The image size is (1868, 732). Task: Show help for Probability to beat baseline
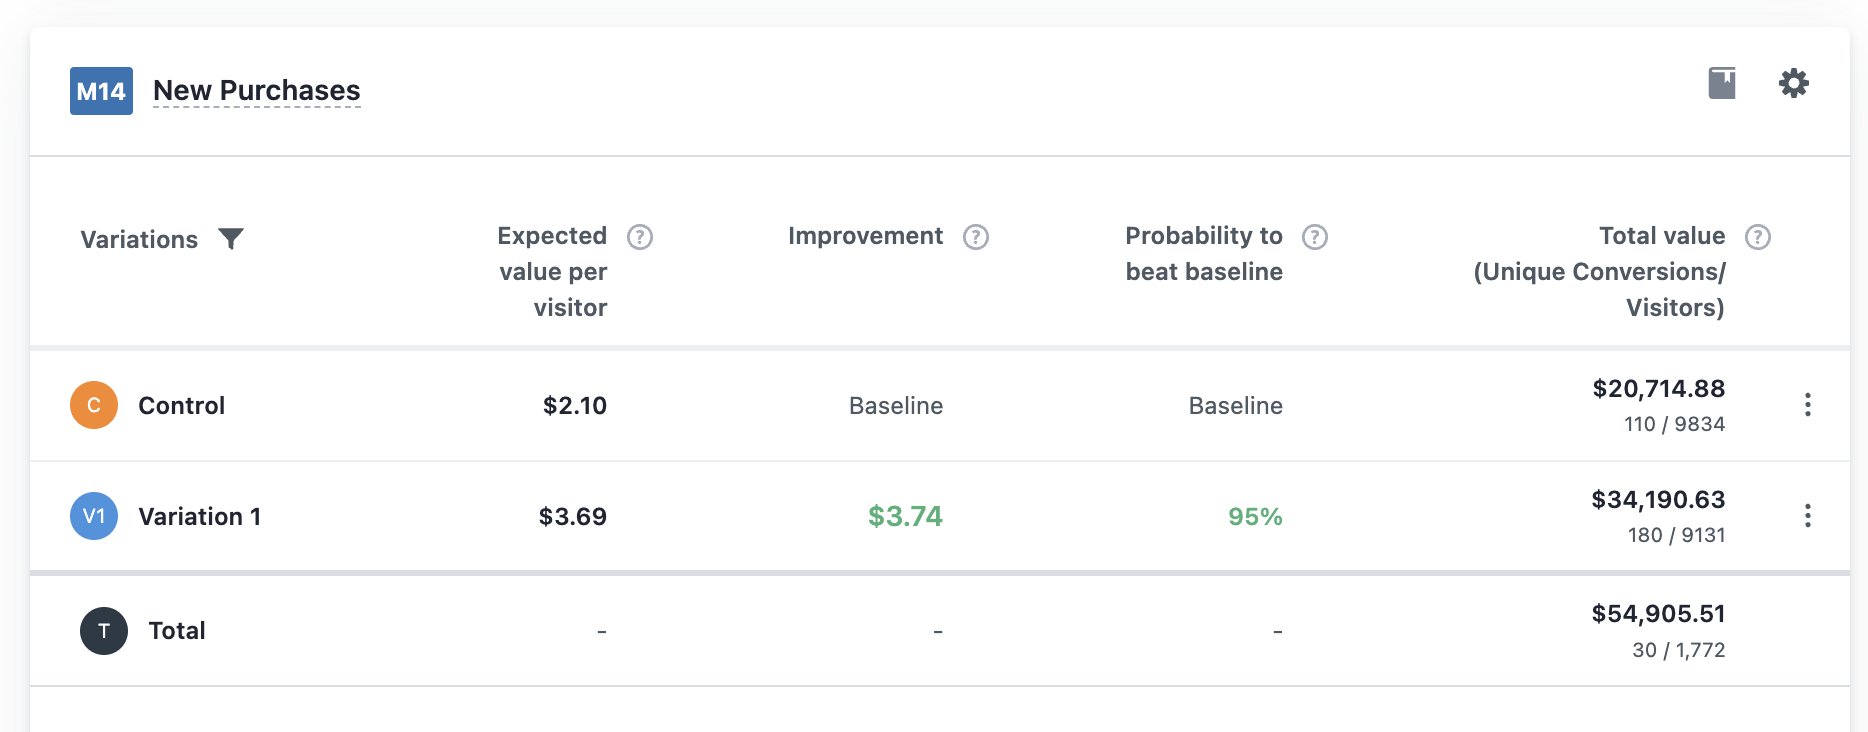[x=1315, y=237]
